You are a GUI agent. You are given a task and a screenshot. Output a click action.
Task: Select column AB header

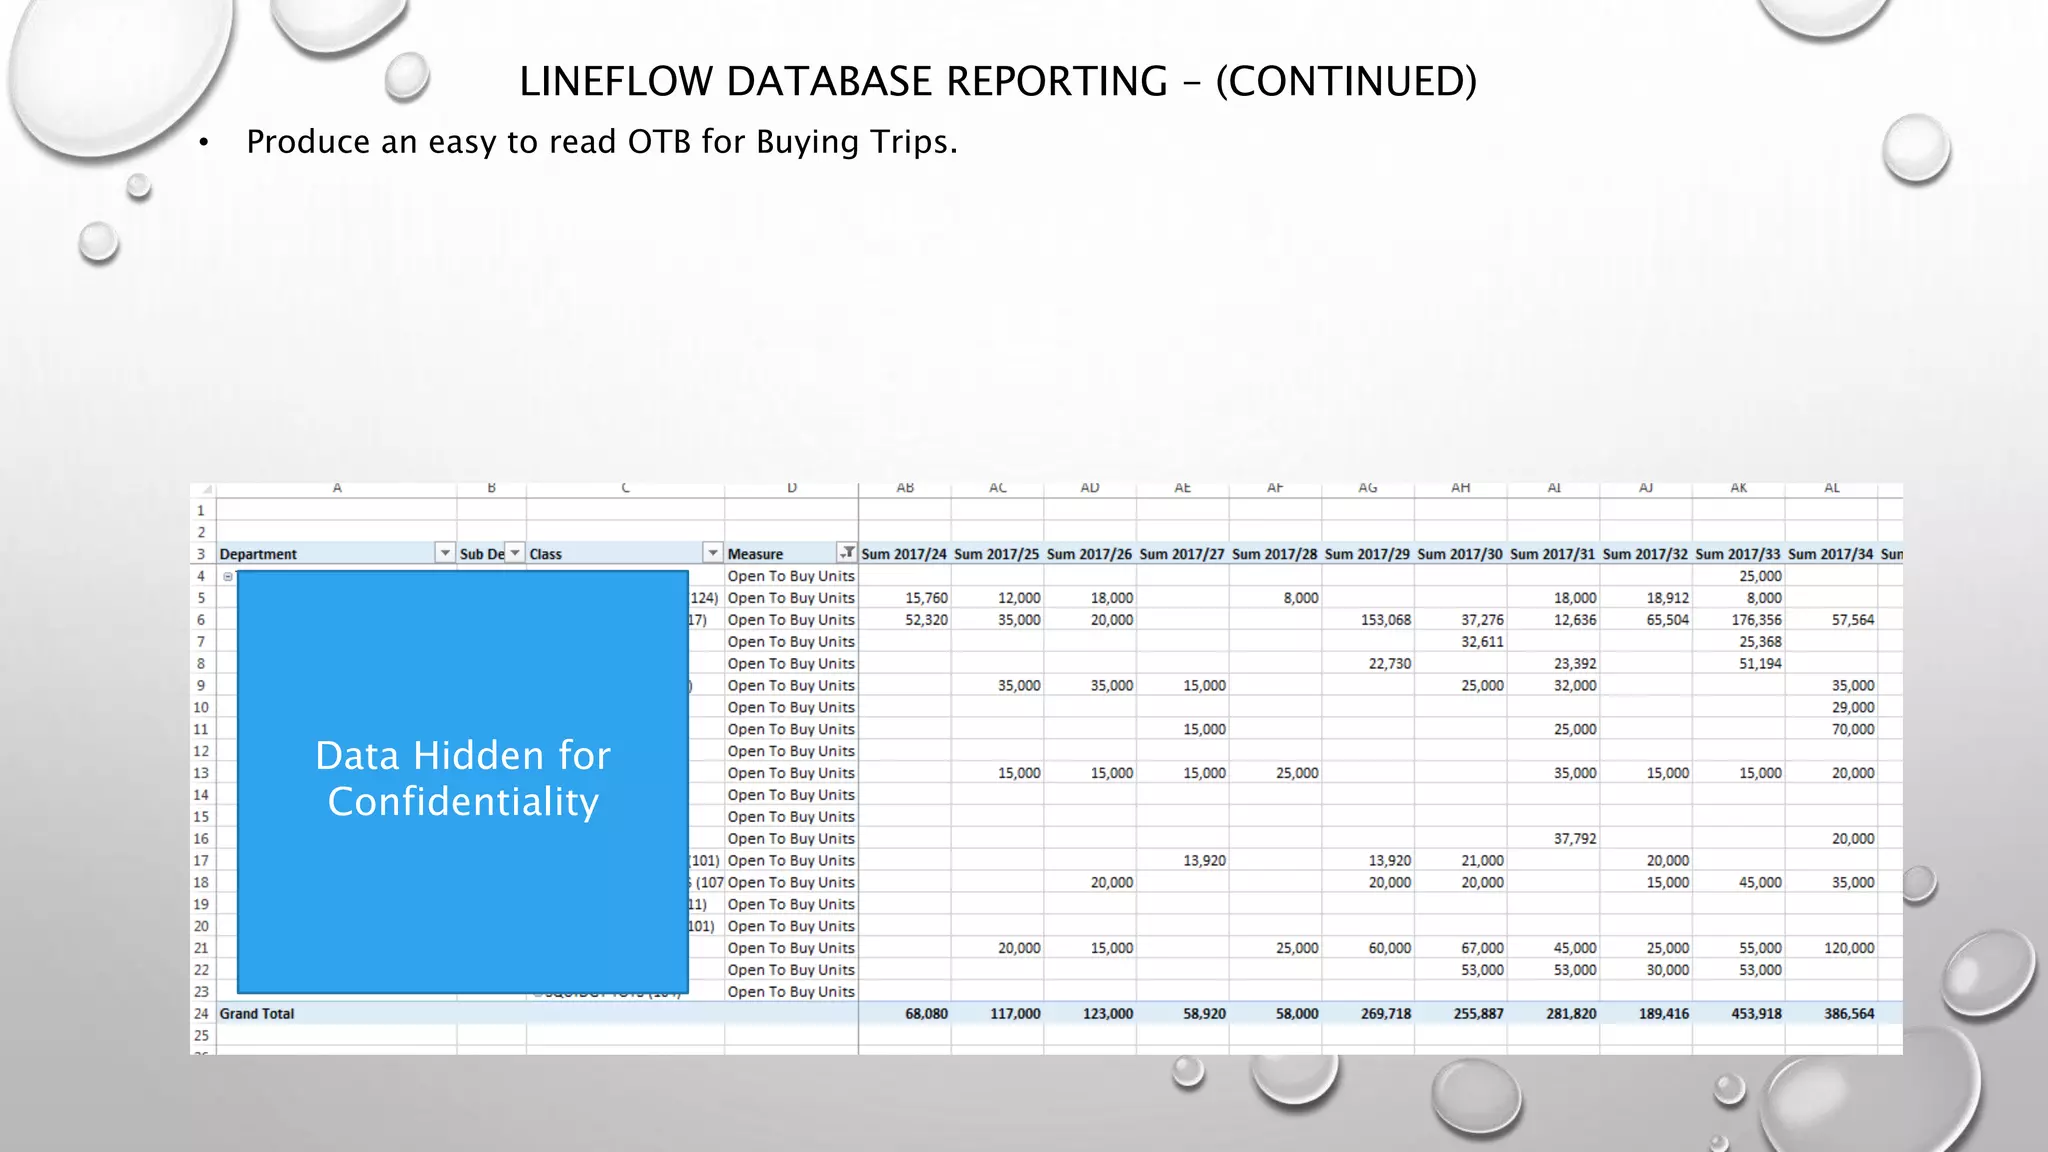[x=905, y=489]
